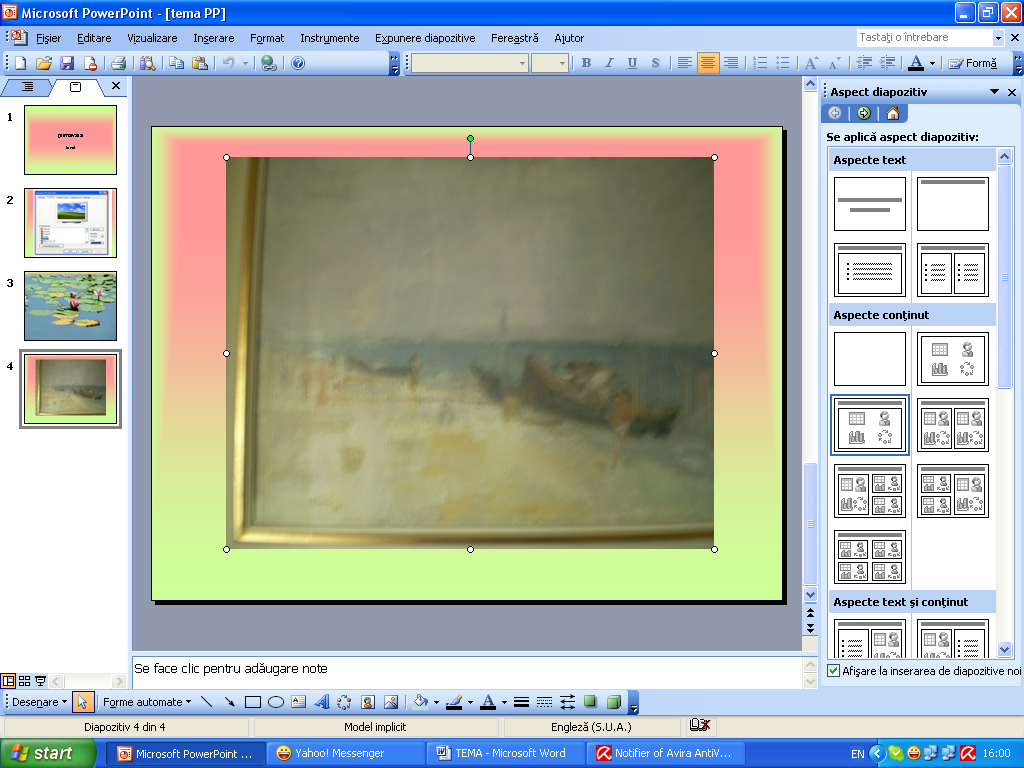Open the Windows start menu
Image resolution: width=1024 pixels, height=768 pixels.
click(x=47, y=753)
